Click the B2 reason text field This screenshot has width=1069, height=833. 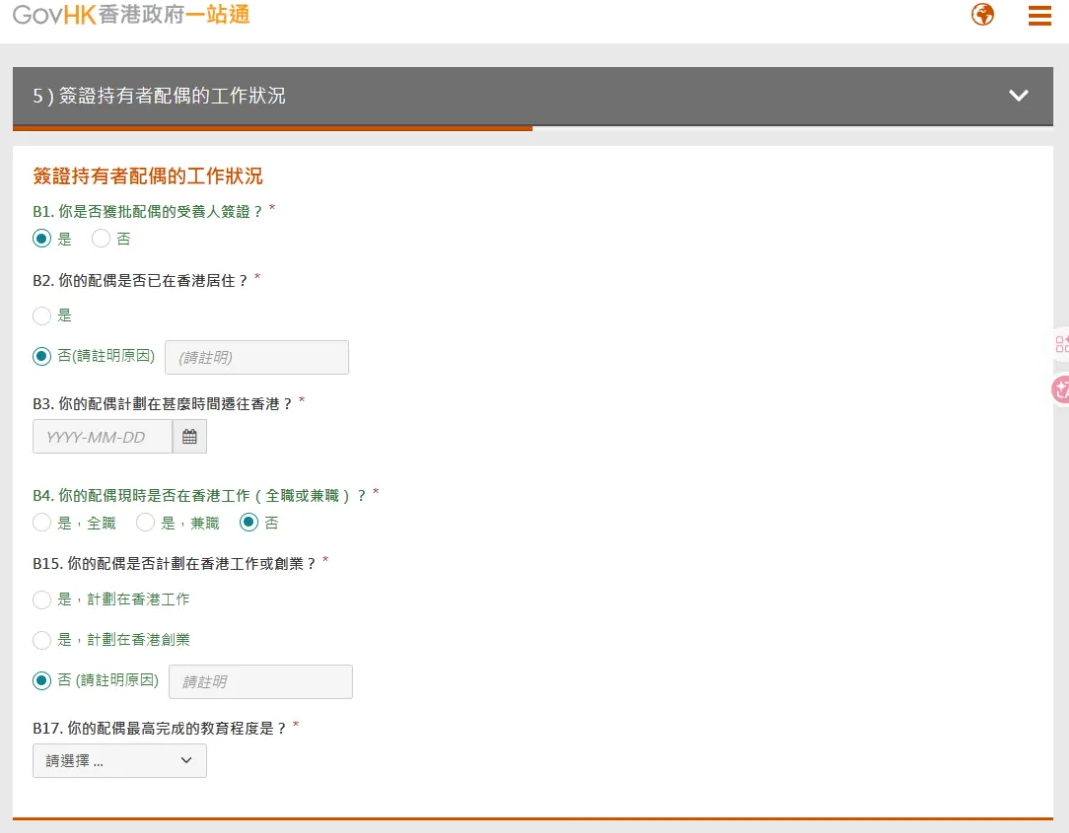pos(256,357)
